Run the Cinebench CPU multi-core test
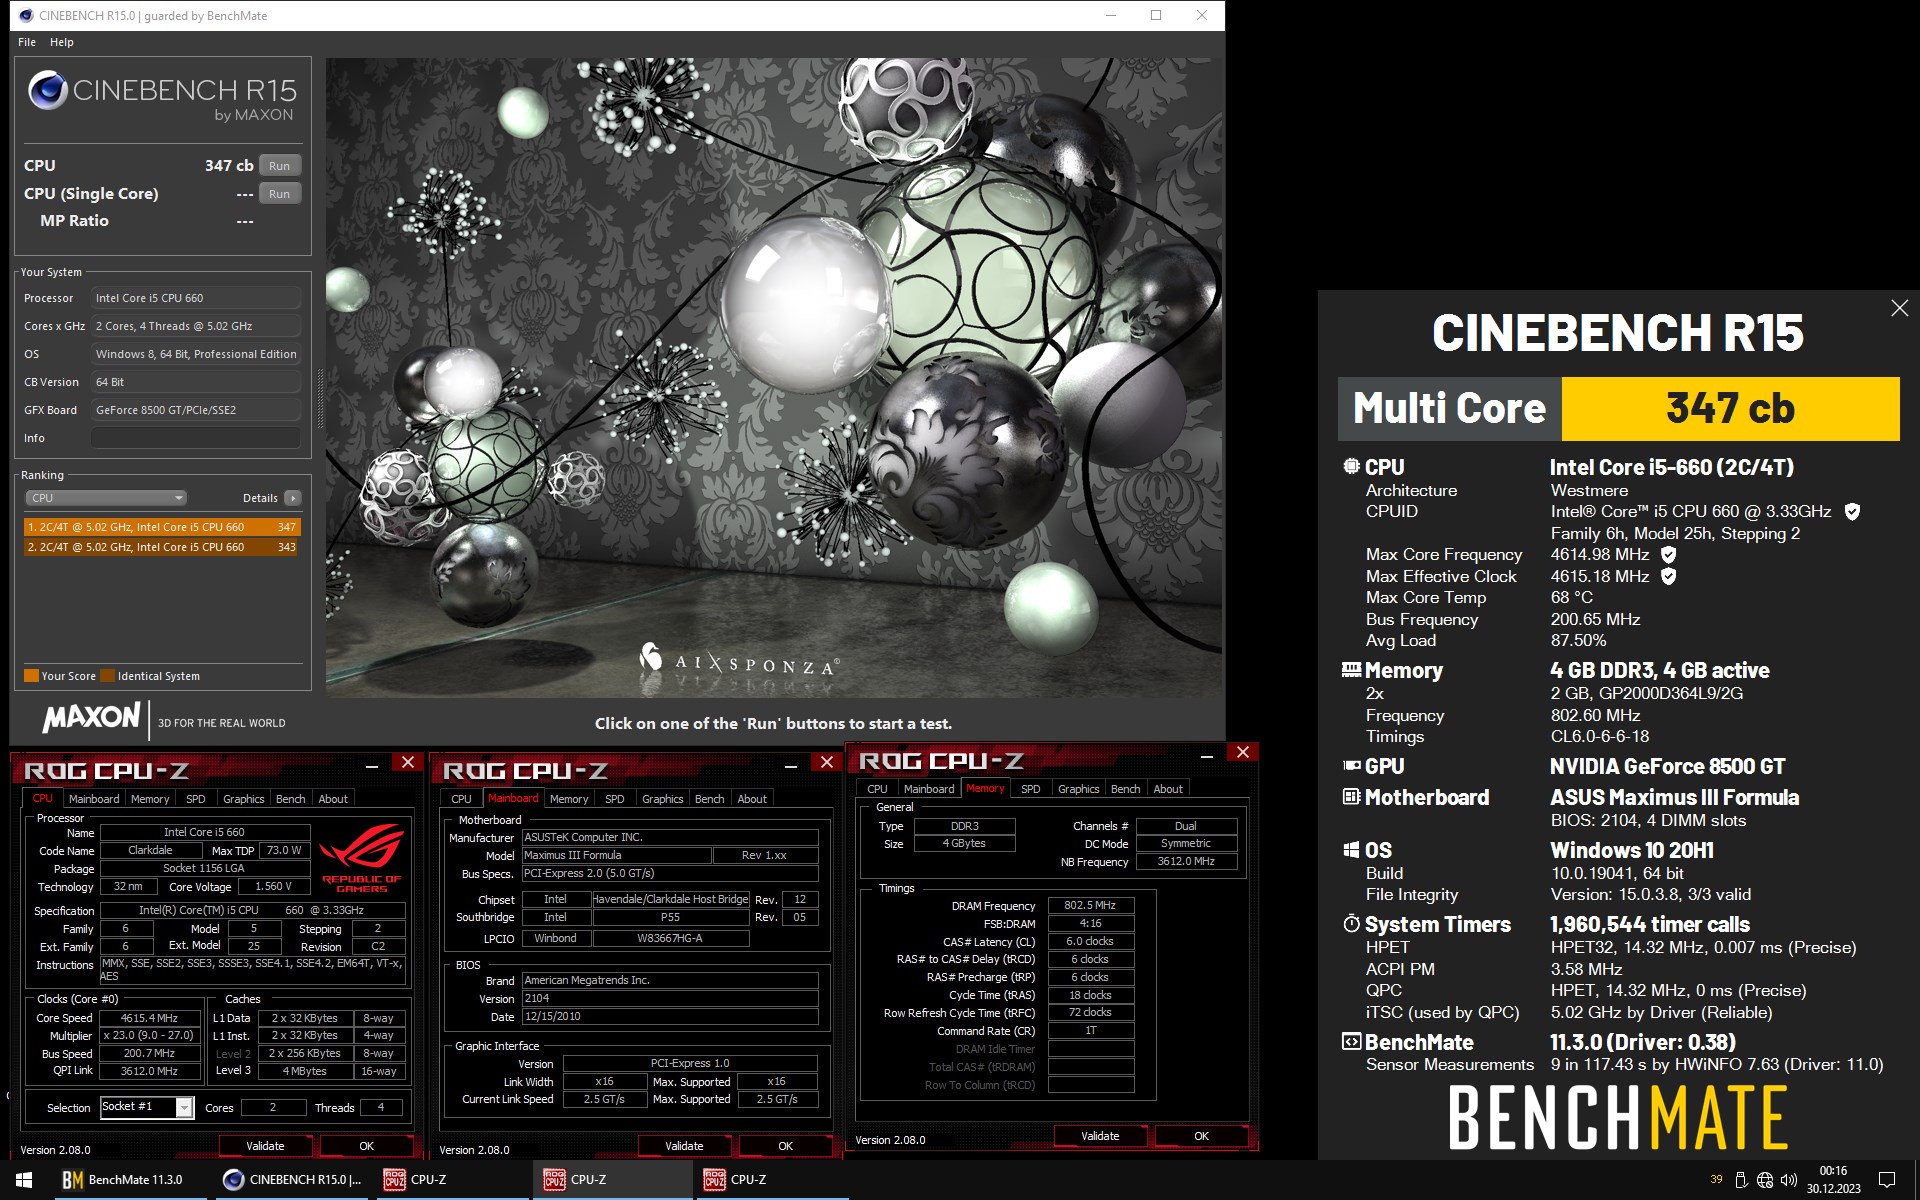The width and height of the screenshot is (1920, 1200). click(280, 166)
